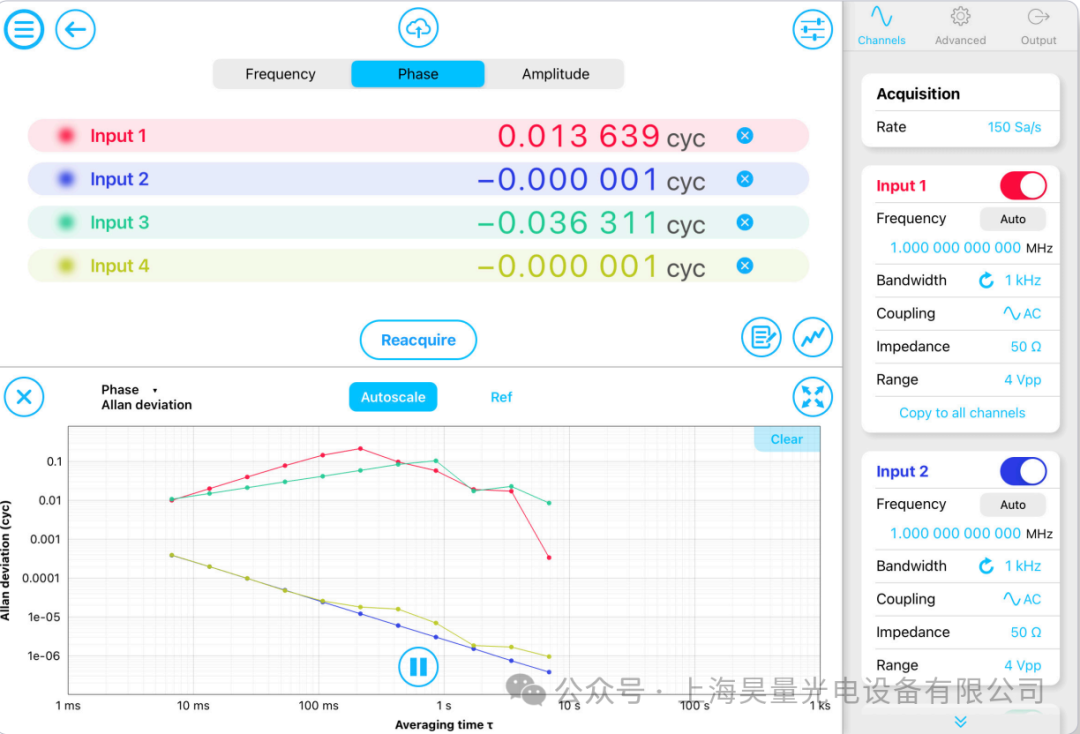
Task: Expand more channels with down chevron
Action: click(960, 721)
